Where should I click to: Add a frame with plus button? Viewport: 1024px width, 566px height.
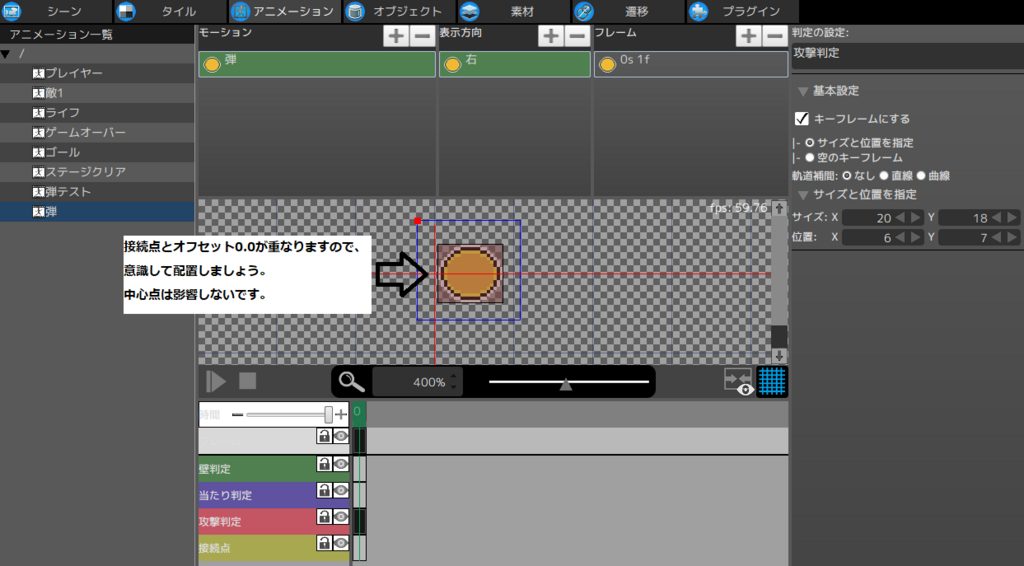pyautogui.click(x=748, y=36)
